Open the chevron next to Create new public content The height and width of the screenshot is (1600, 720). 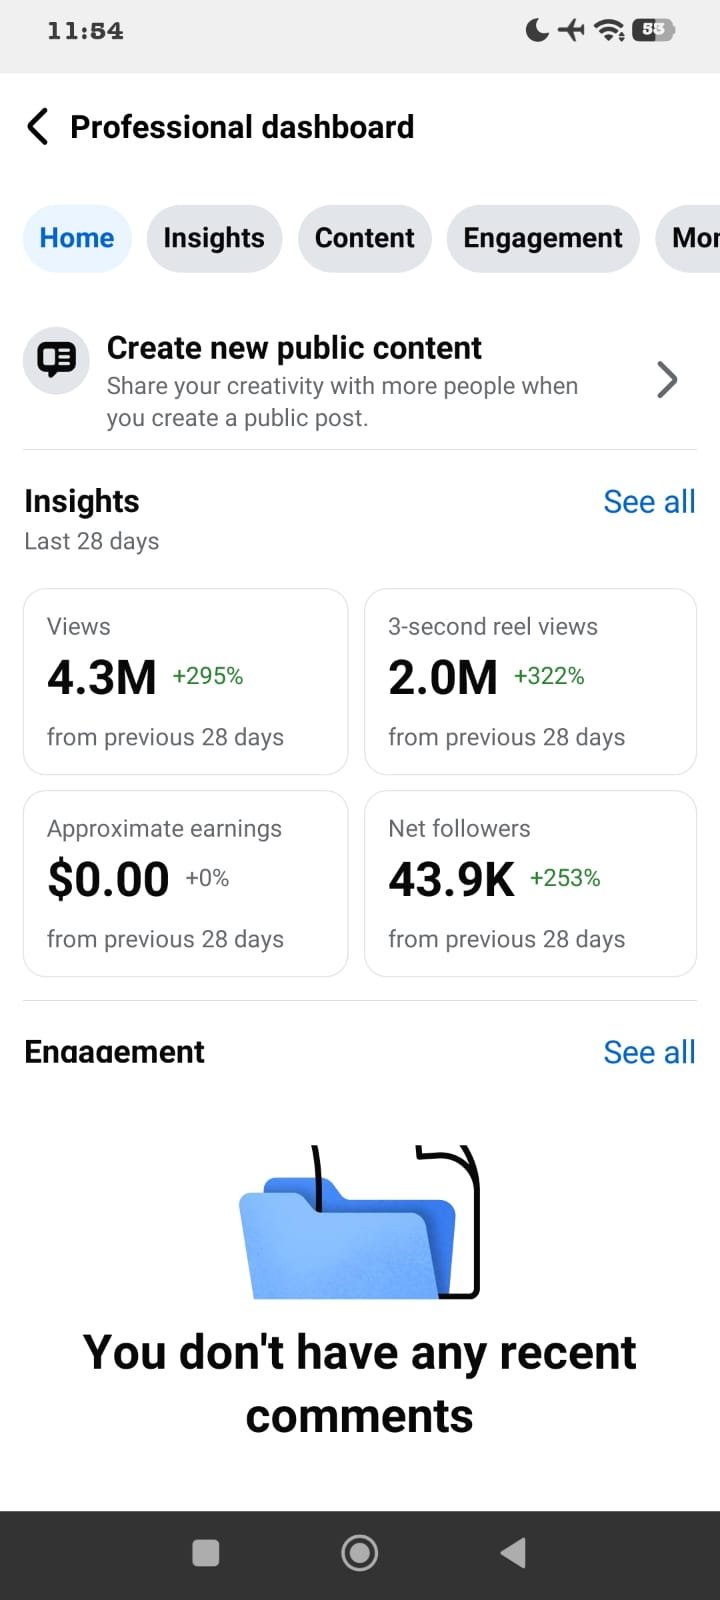click(x=667, y=380)
